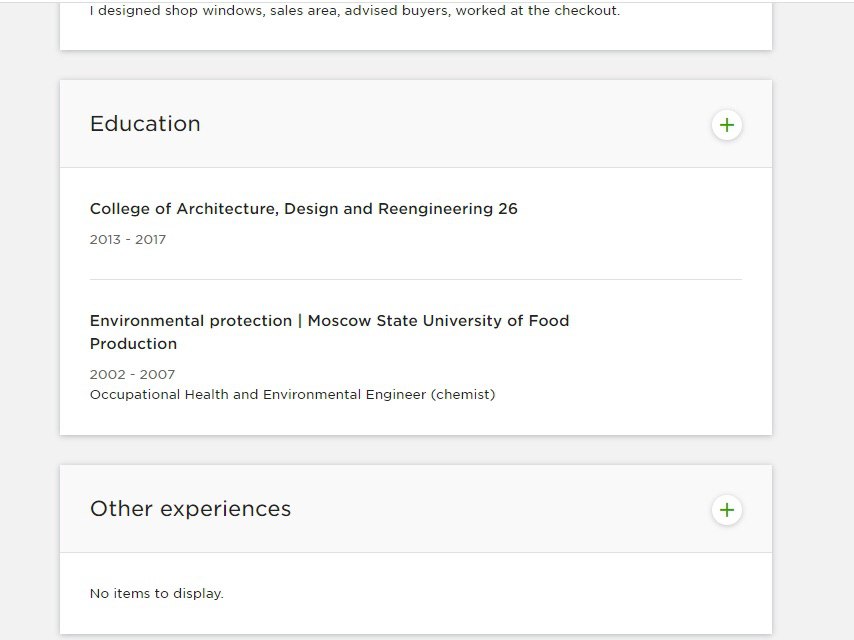
Task: Select Occupational Health and Environmental Engineer description
Action: click(x=292, y=394)
